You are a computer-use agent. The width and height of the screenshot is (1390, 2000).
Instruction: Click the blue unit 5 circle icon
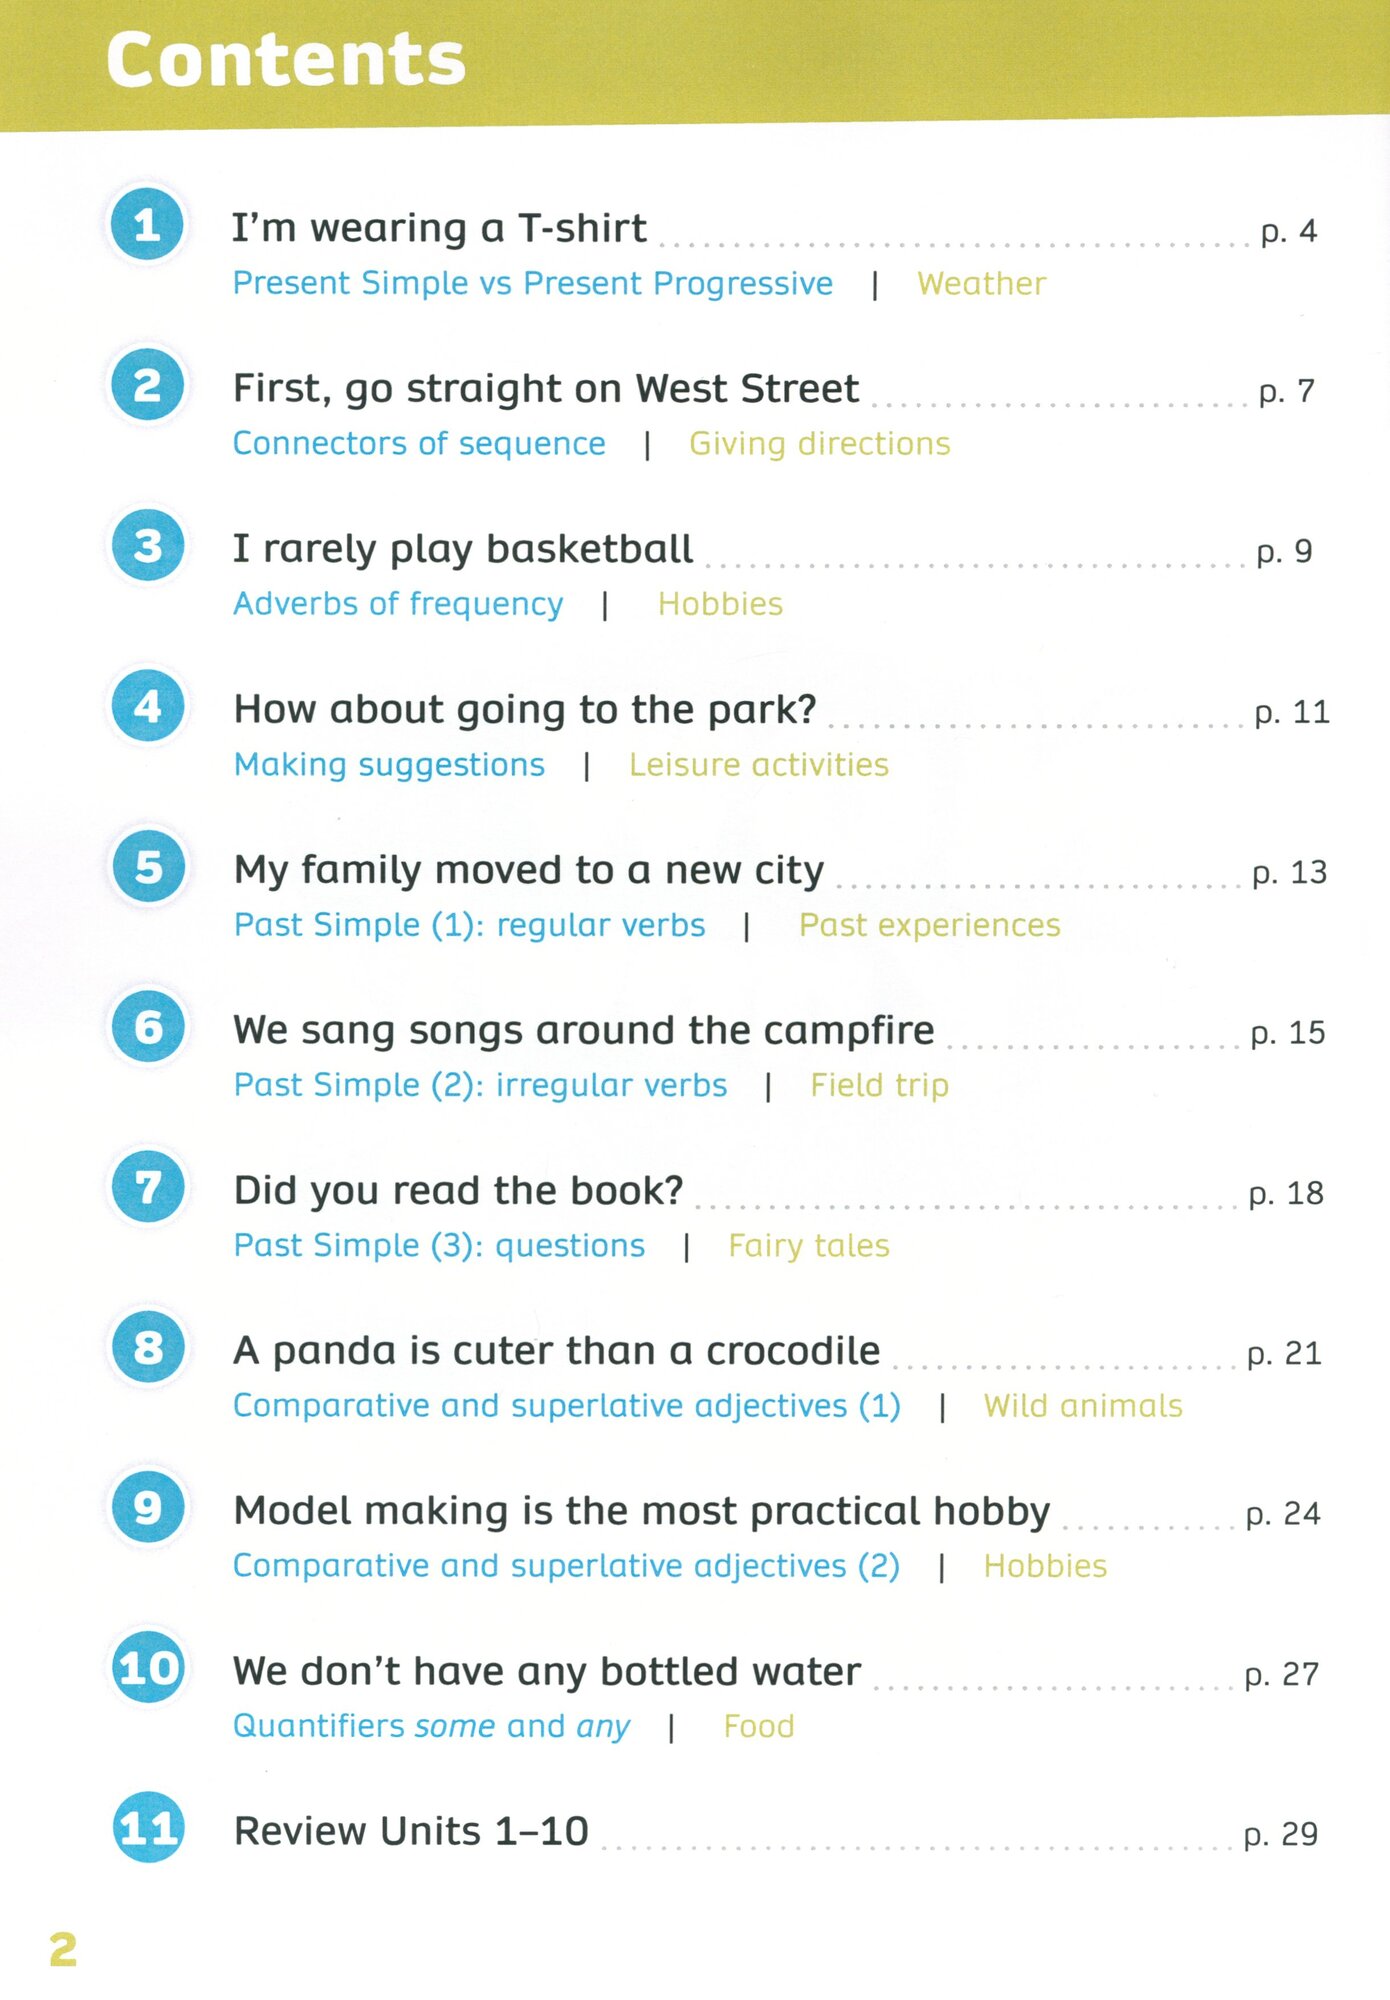(x=147, y=867)
